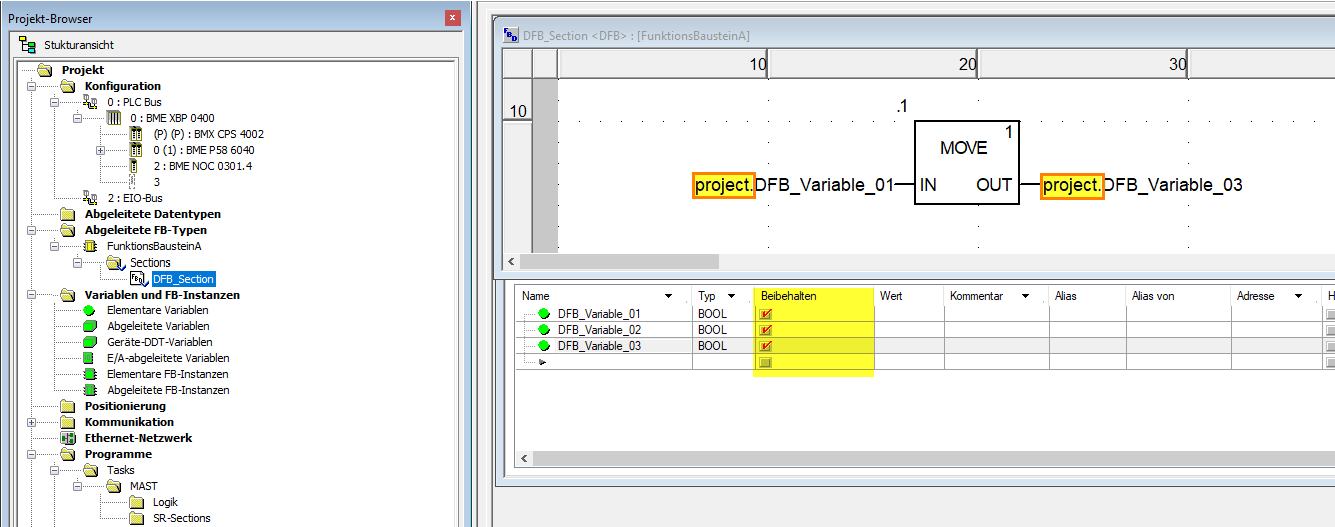This screenshot has height=527, width=1335.
Task: Click the BME NOC 0301.4 module icon
Action: pyautogui.click(x=135, y=166)
